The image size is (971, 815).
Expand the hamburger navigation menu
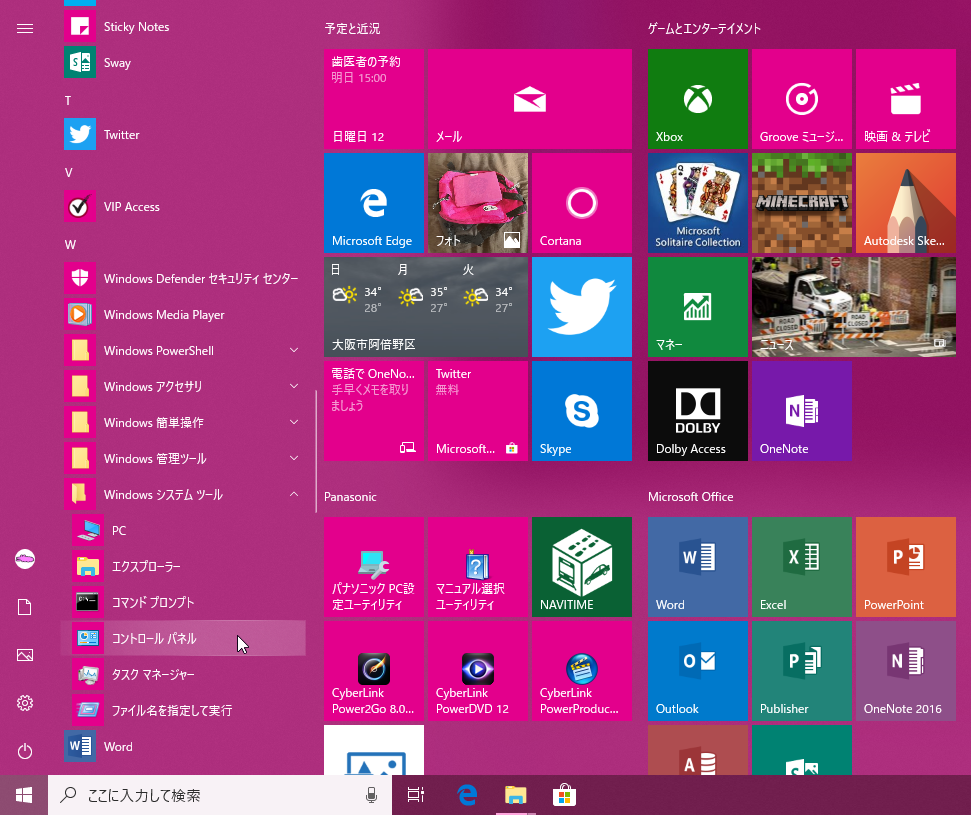coord(25,28)
